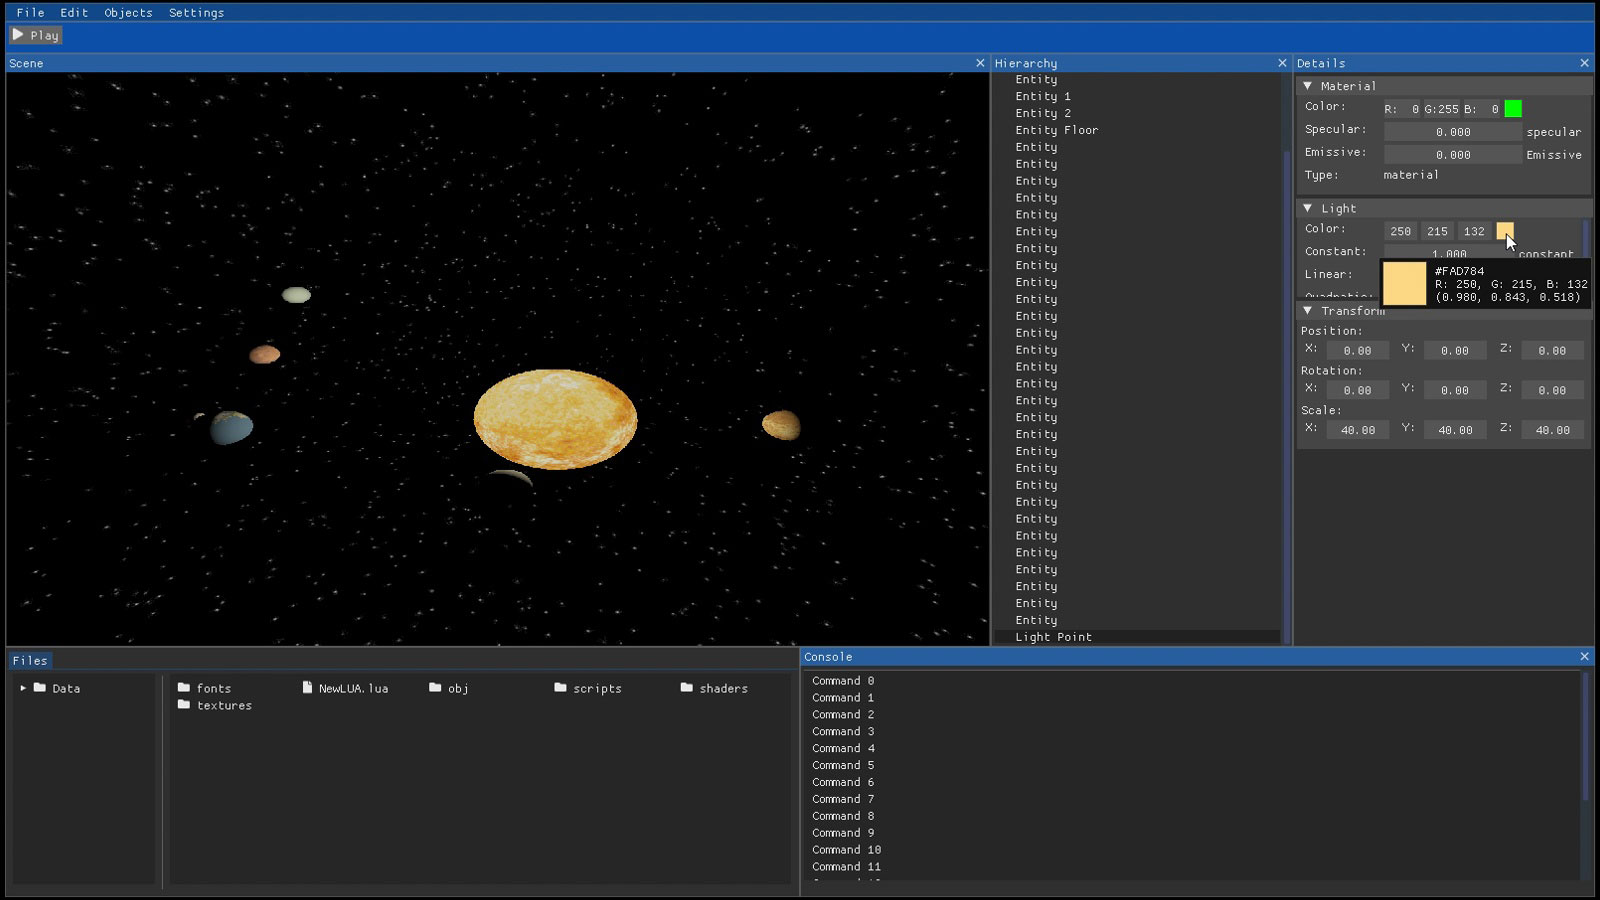The width and height of the screenshot is (1600, 900).
Task: Click the Specular value field
Action: [1452, 132]
